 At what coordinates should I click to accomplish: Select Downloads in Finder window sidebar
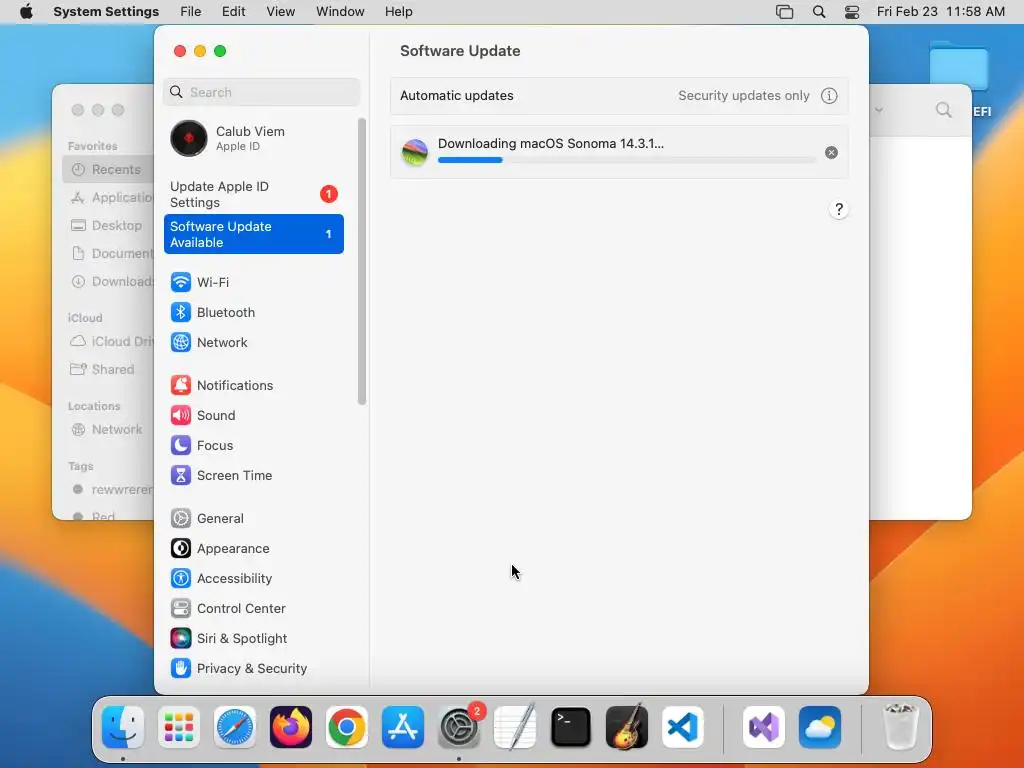point(108,281)
